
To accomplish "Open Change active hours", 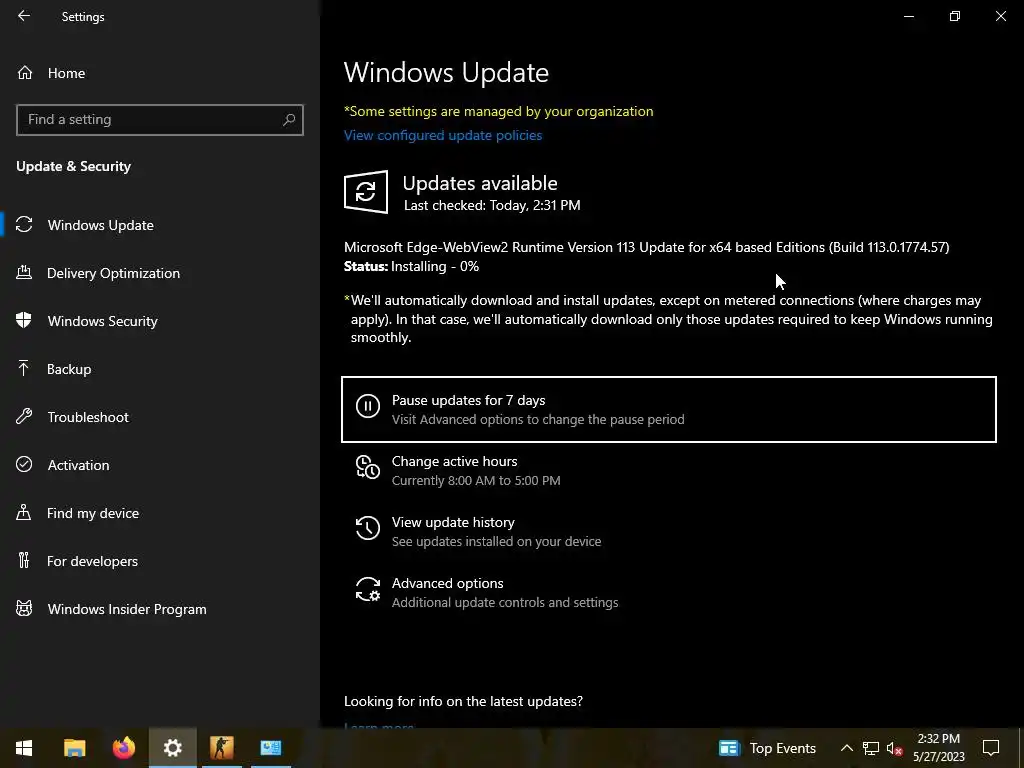I will 669,470.
